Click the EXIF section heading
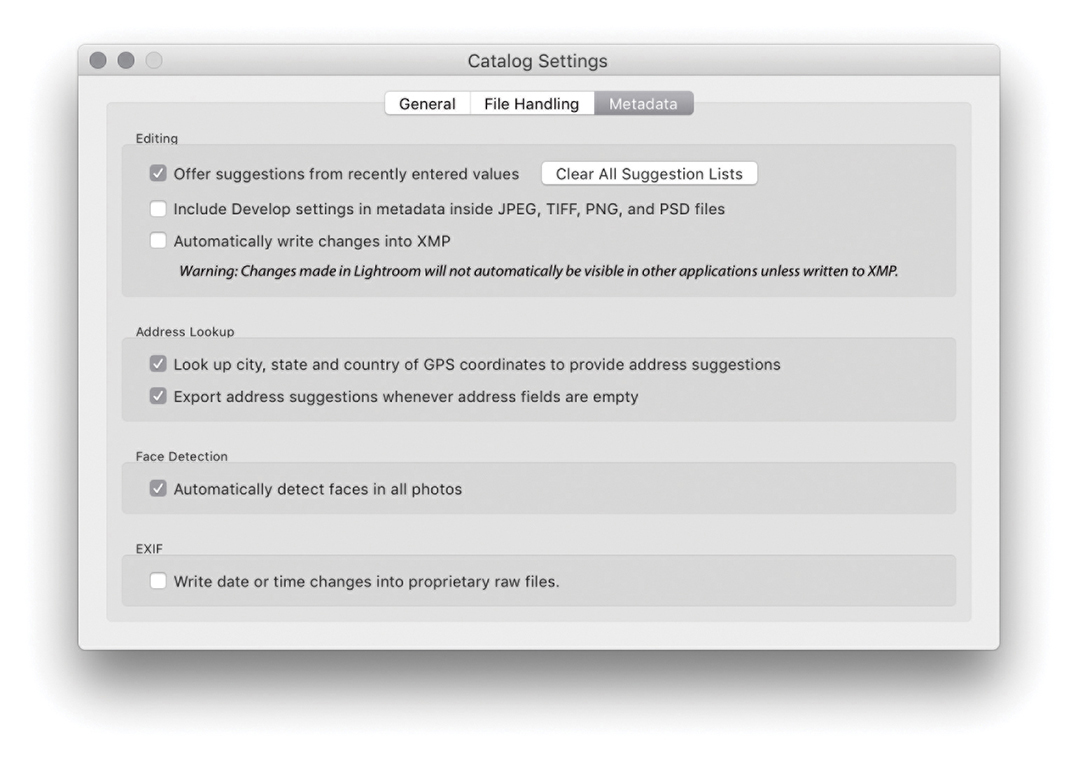This screenshot has height=762, width=1078. click(x=148, y=549)
